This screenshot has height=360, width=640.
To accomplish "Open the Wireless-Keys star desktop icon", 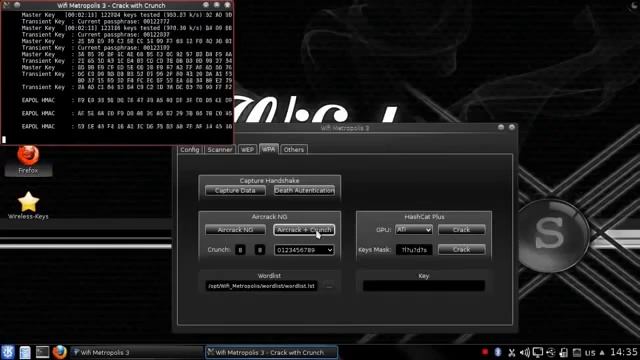I will [x=28, y=206].
